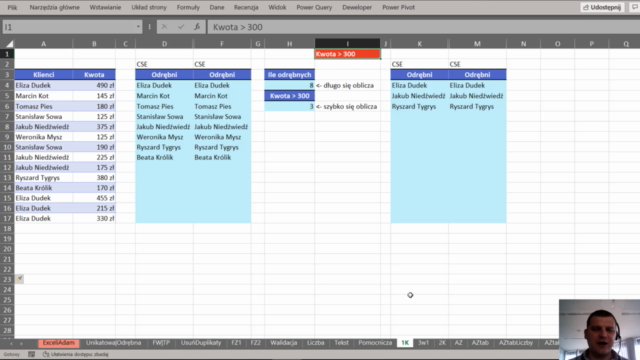This screenshot has width=640, height=360.
Task: Switch to Tekst sheet tab
Action: [341, 343]
